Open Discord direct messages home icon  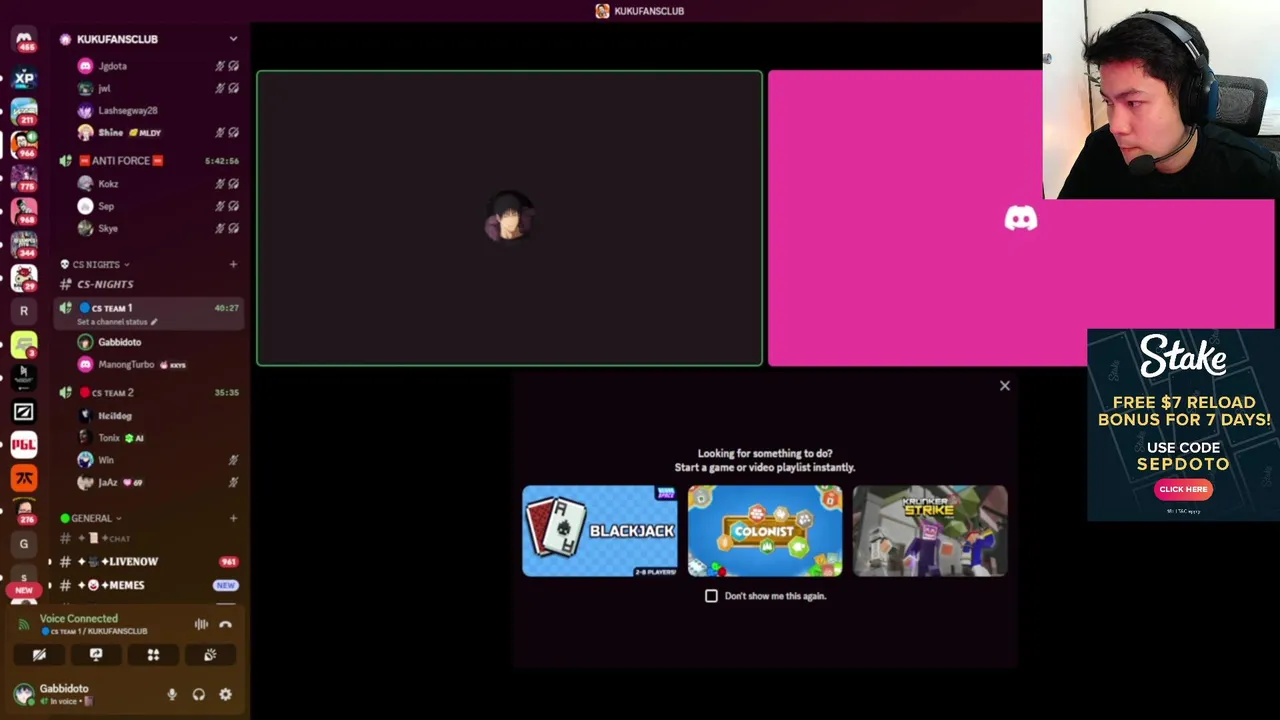[x=24, y=39]
